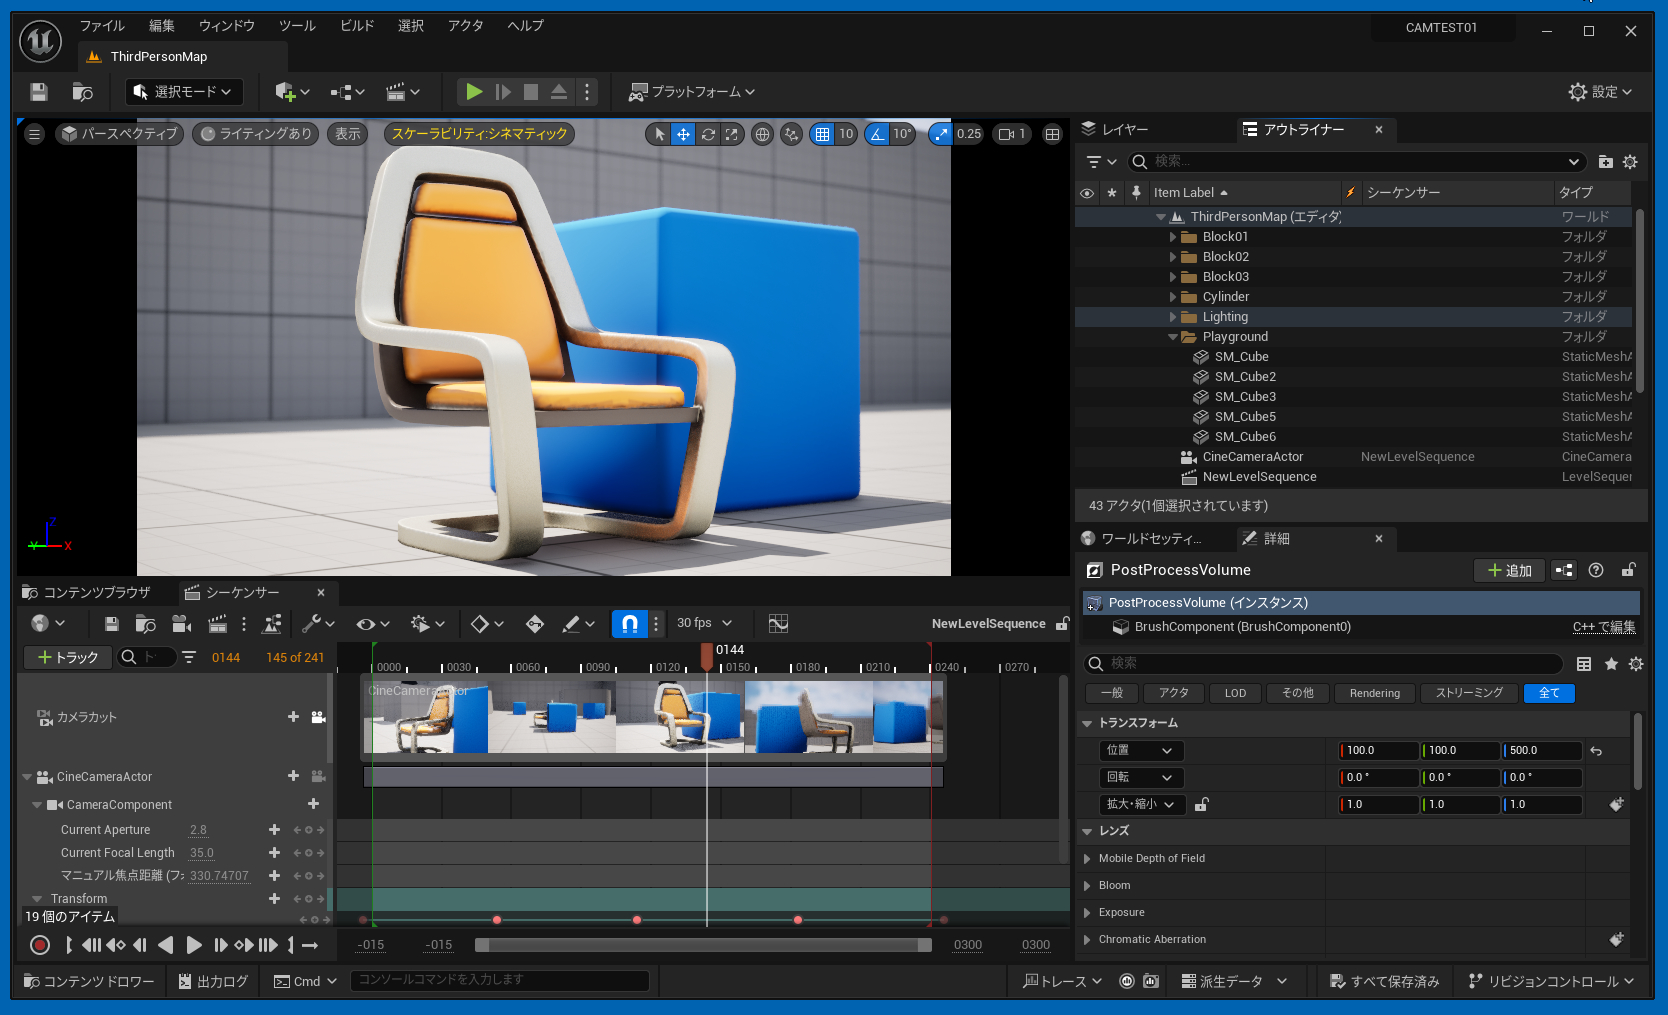The height and width of the screenshot is (1015, 1668).
Task: Select SM_Cube3 in the Outliner
Action: [1245, 397]
